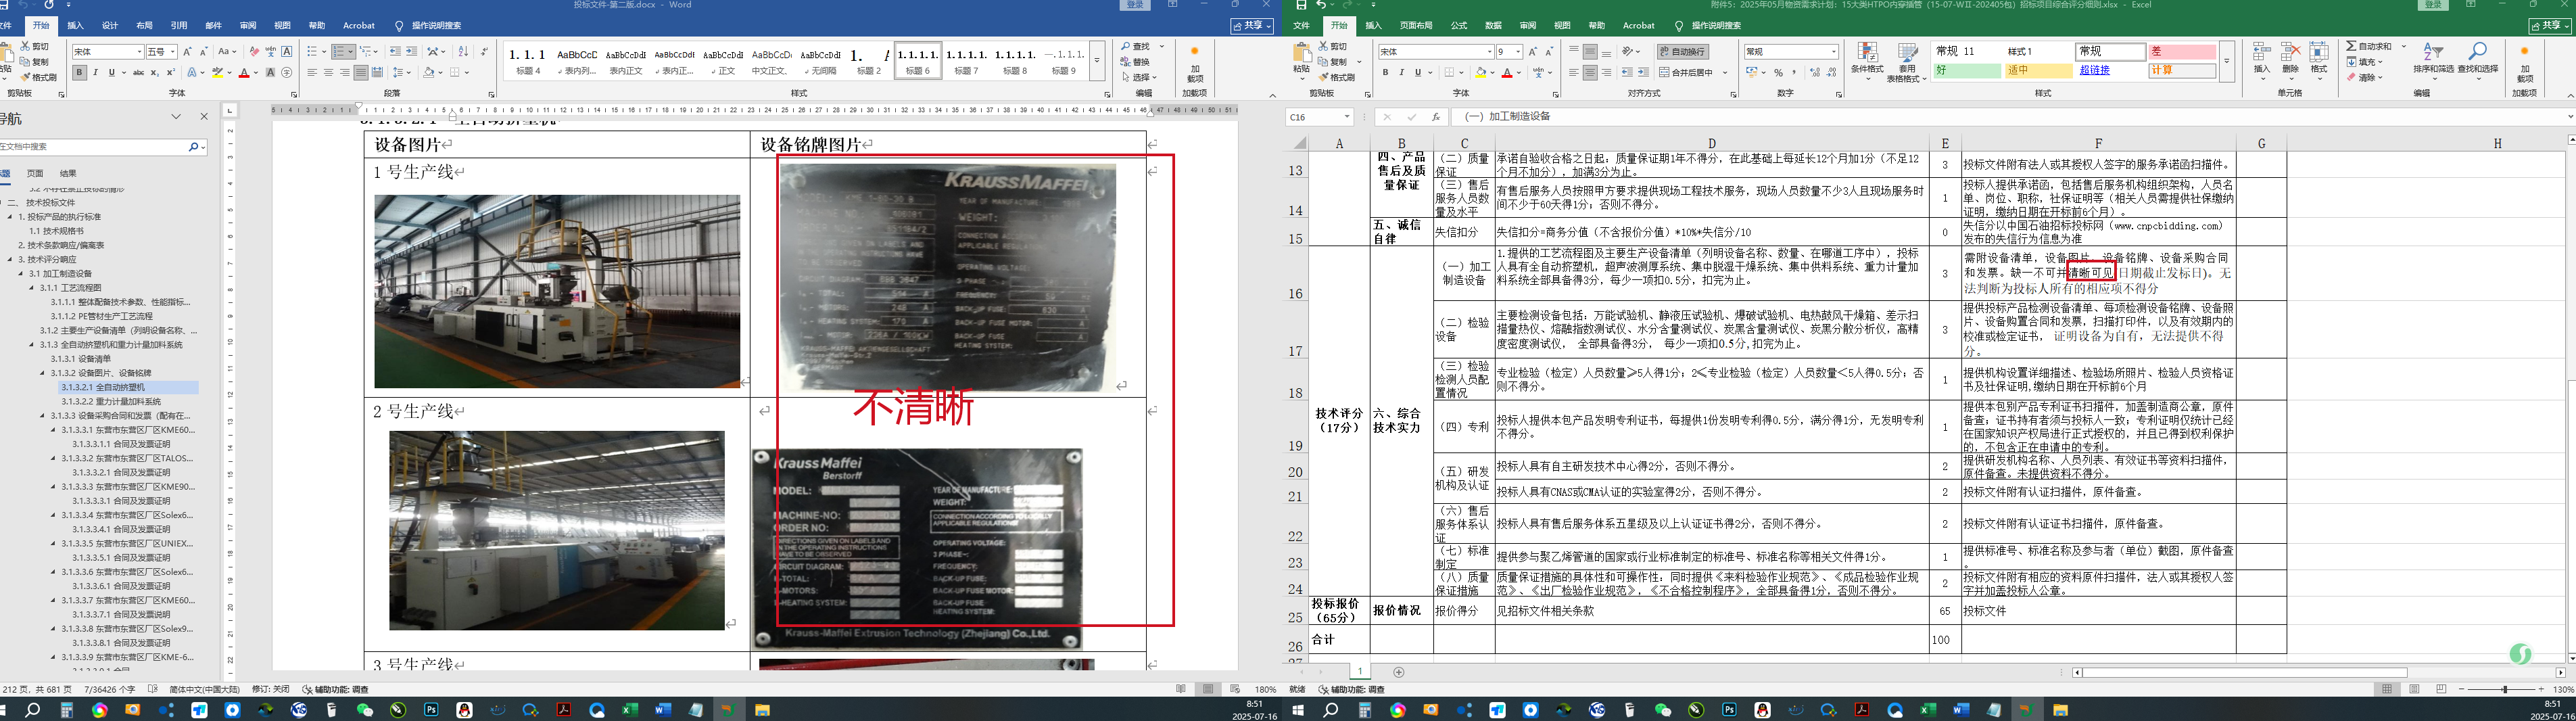Toggle Italic in Excel font group
2576x721 pixels.
pyautogui.click(x=1401, y=72)
